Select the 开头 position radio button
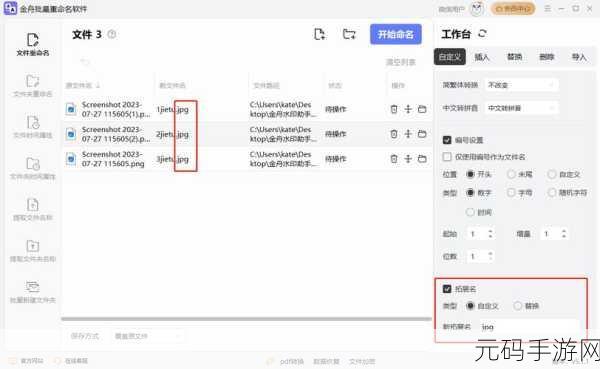 [x=470, y=174]
